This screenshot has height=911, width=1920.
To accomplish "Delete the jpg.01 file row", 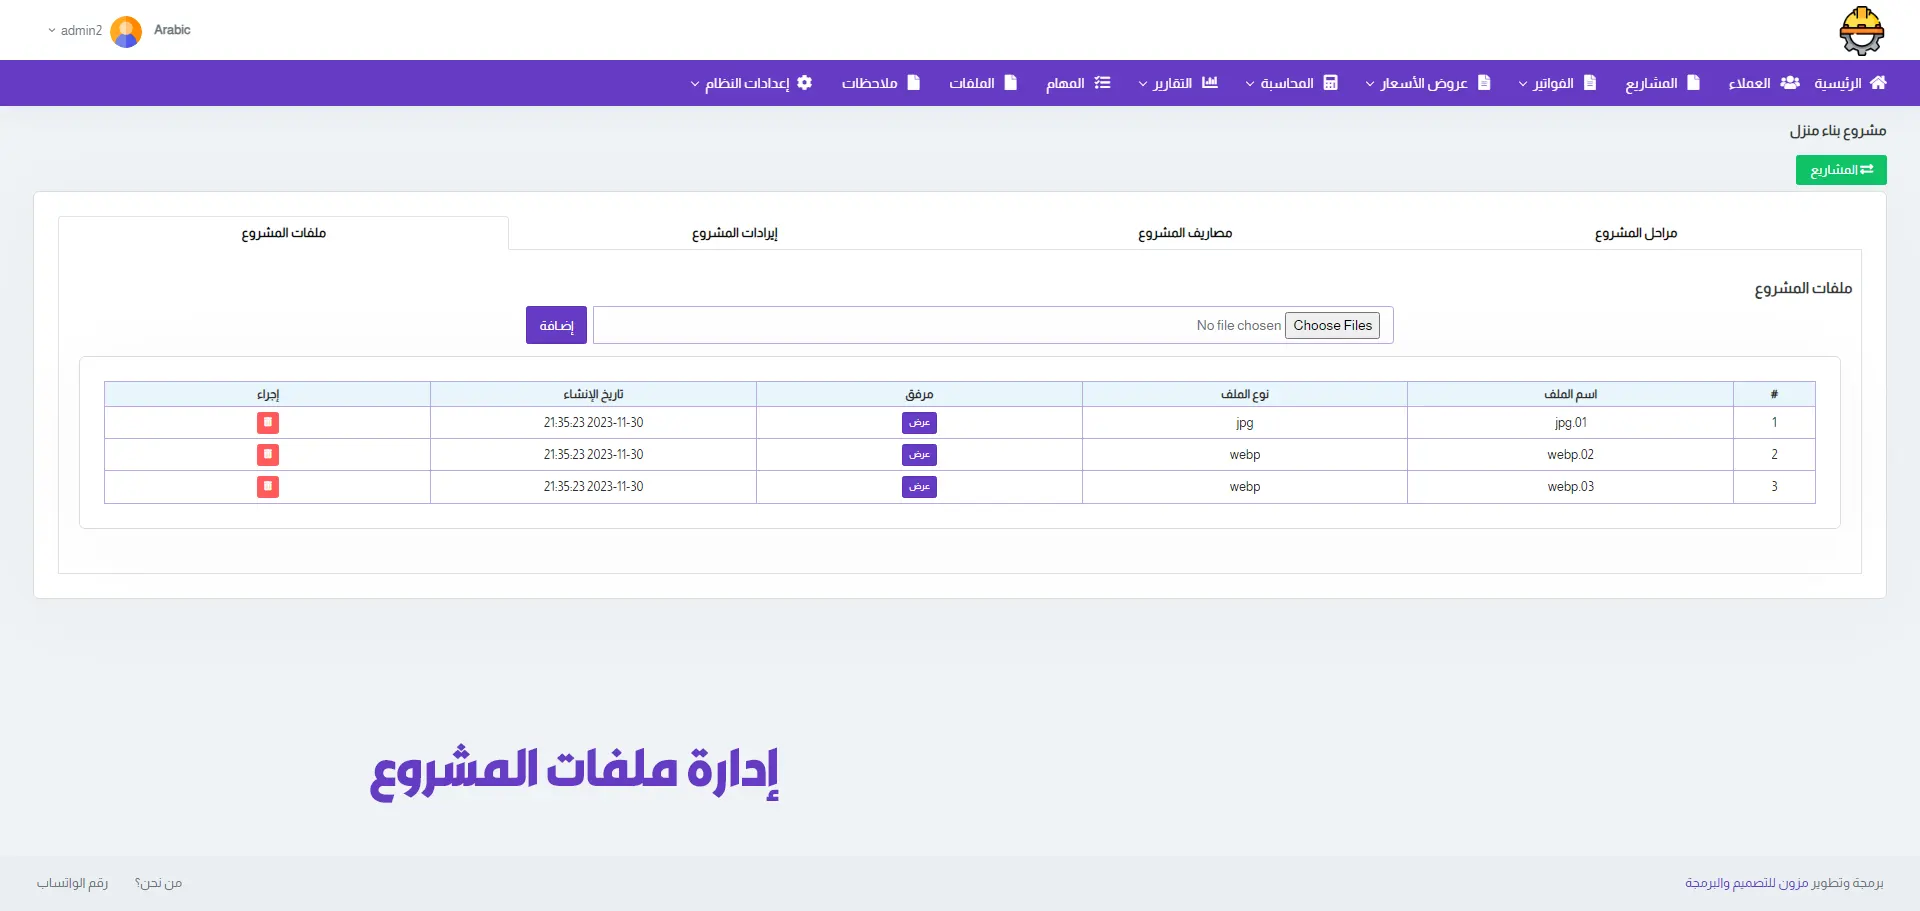I will click(267, 423).
